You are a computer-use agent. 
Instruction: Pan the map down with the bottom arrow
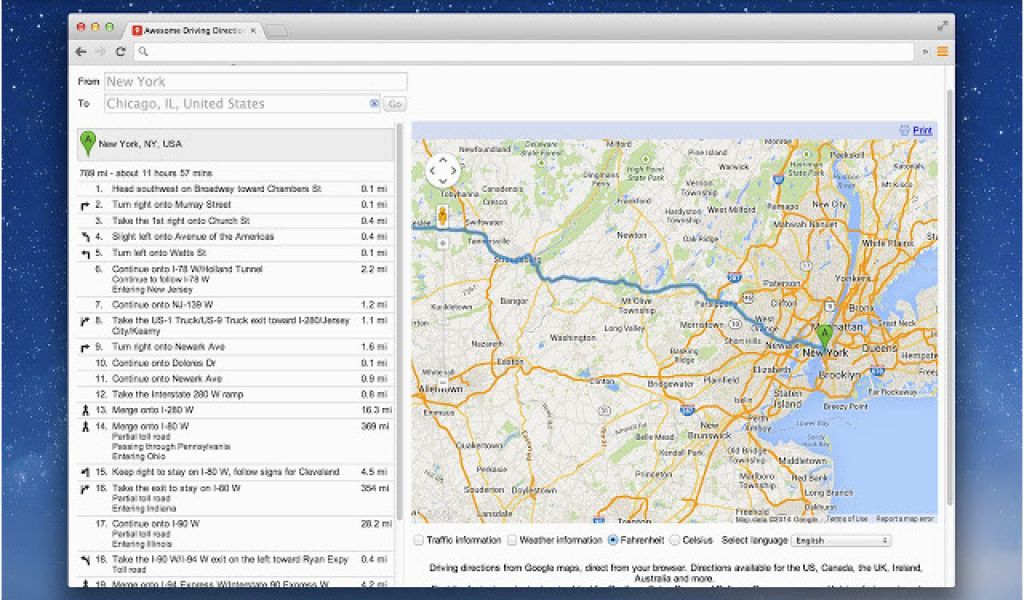click(x=443, y=182)
